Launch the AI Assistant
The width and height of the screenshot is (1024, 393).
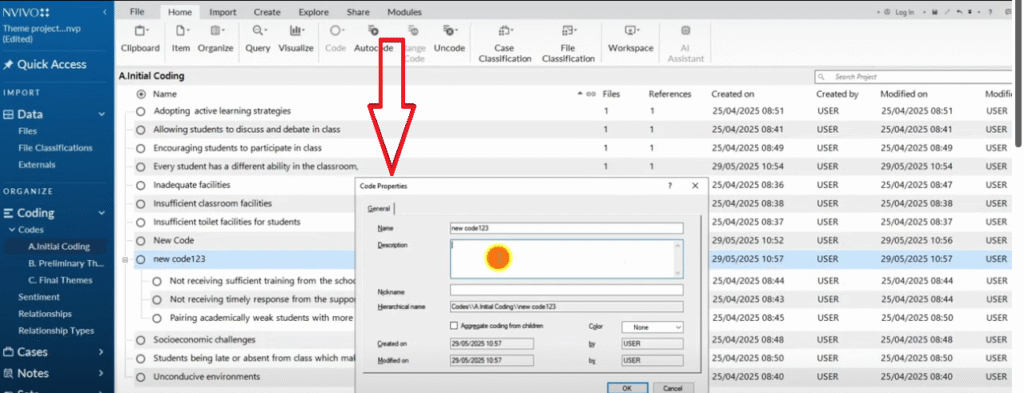coord(685,44)
